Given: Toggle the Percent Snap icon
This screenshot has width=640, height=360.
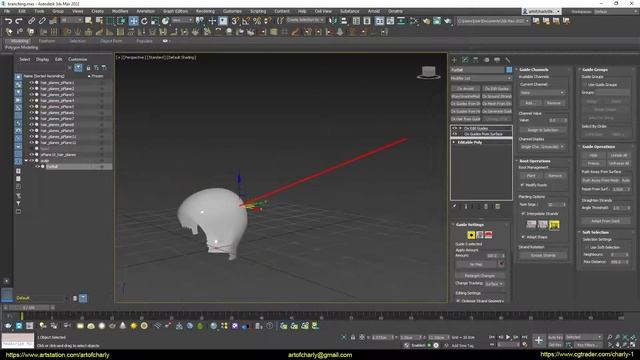Looking at the screenshot, I should tap(257, 21).
